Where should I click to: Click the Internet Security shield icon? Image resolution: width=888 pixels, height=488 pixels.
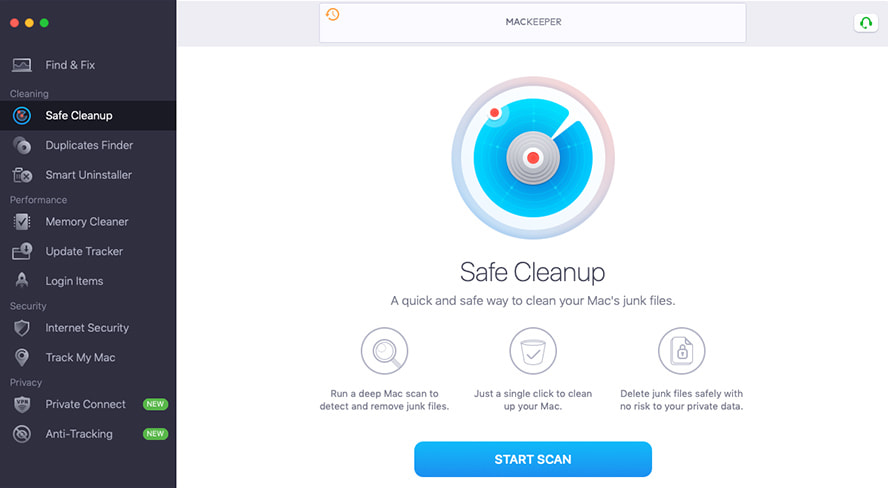(x=22, y=328)
